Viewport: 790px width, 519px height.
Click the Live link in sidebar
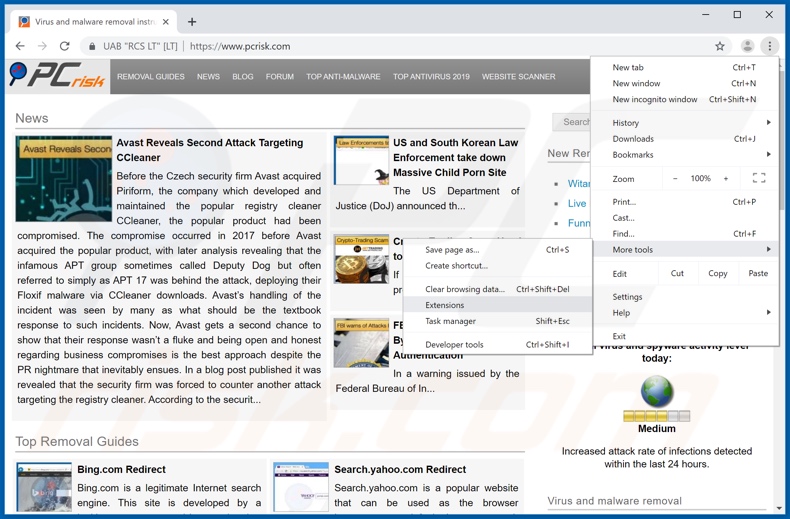pyautogui.click(x=577, y=203)
